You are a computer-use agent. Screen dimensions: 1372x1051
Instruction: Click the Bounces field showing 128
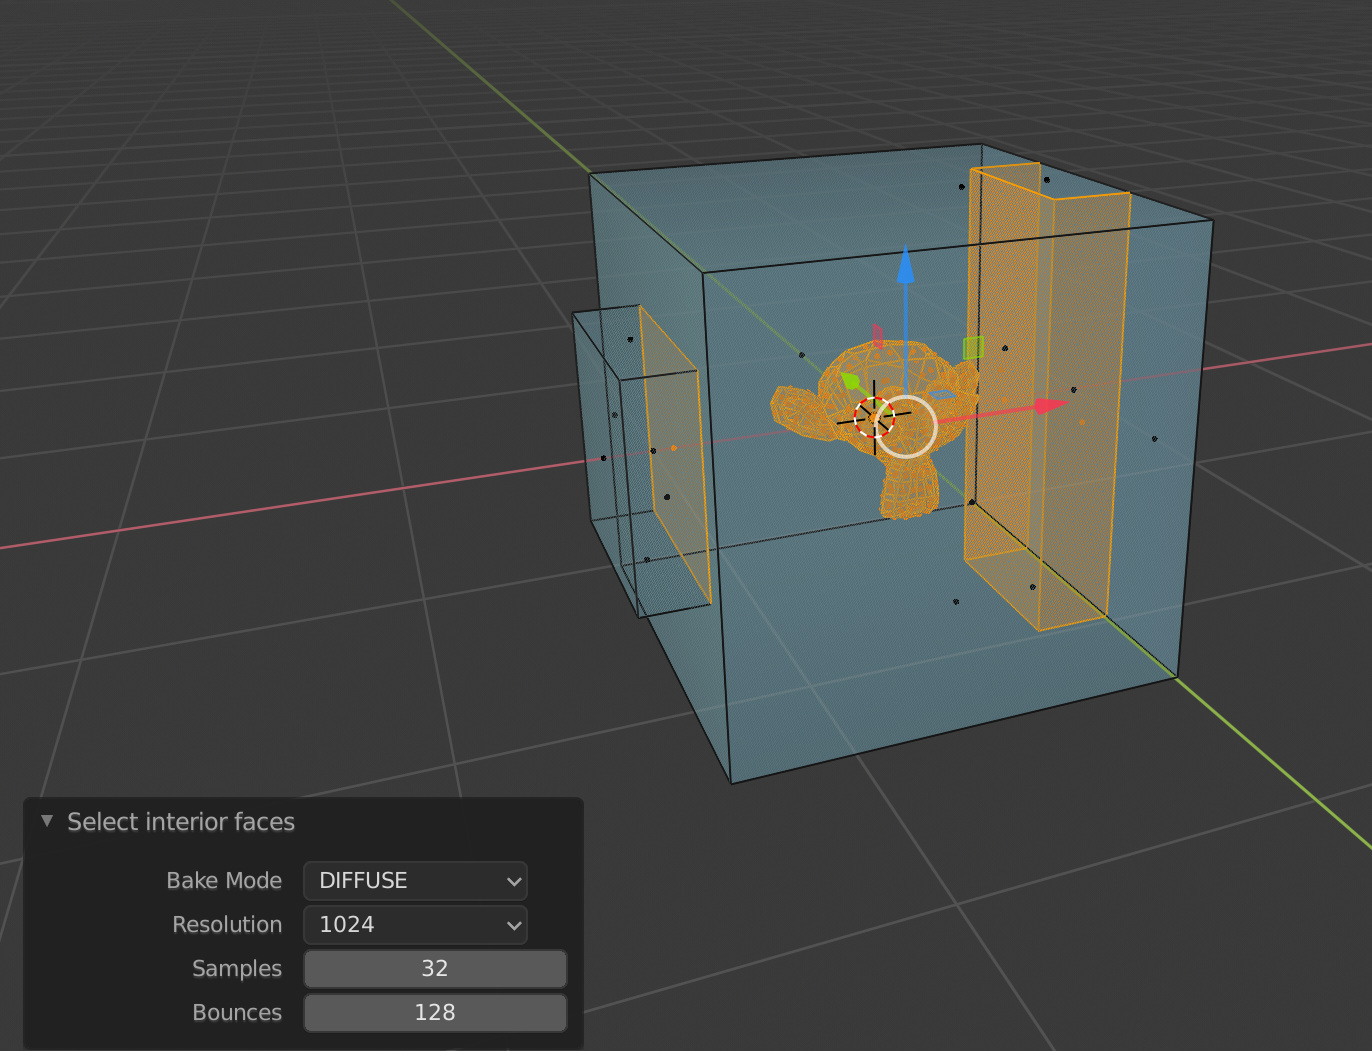coord(435,1013)
